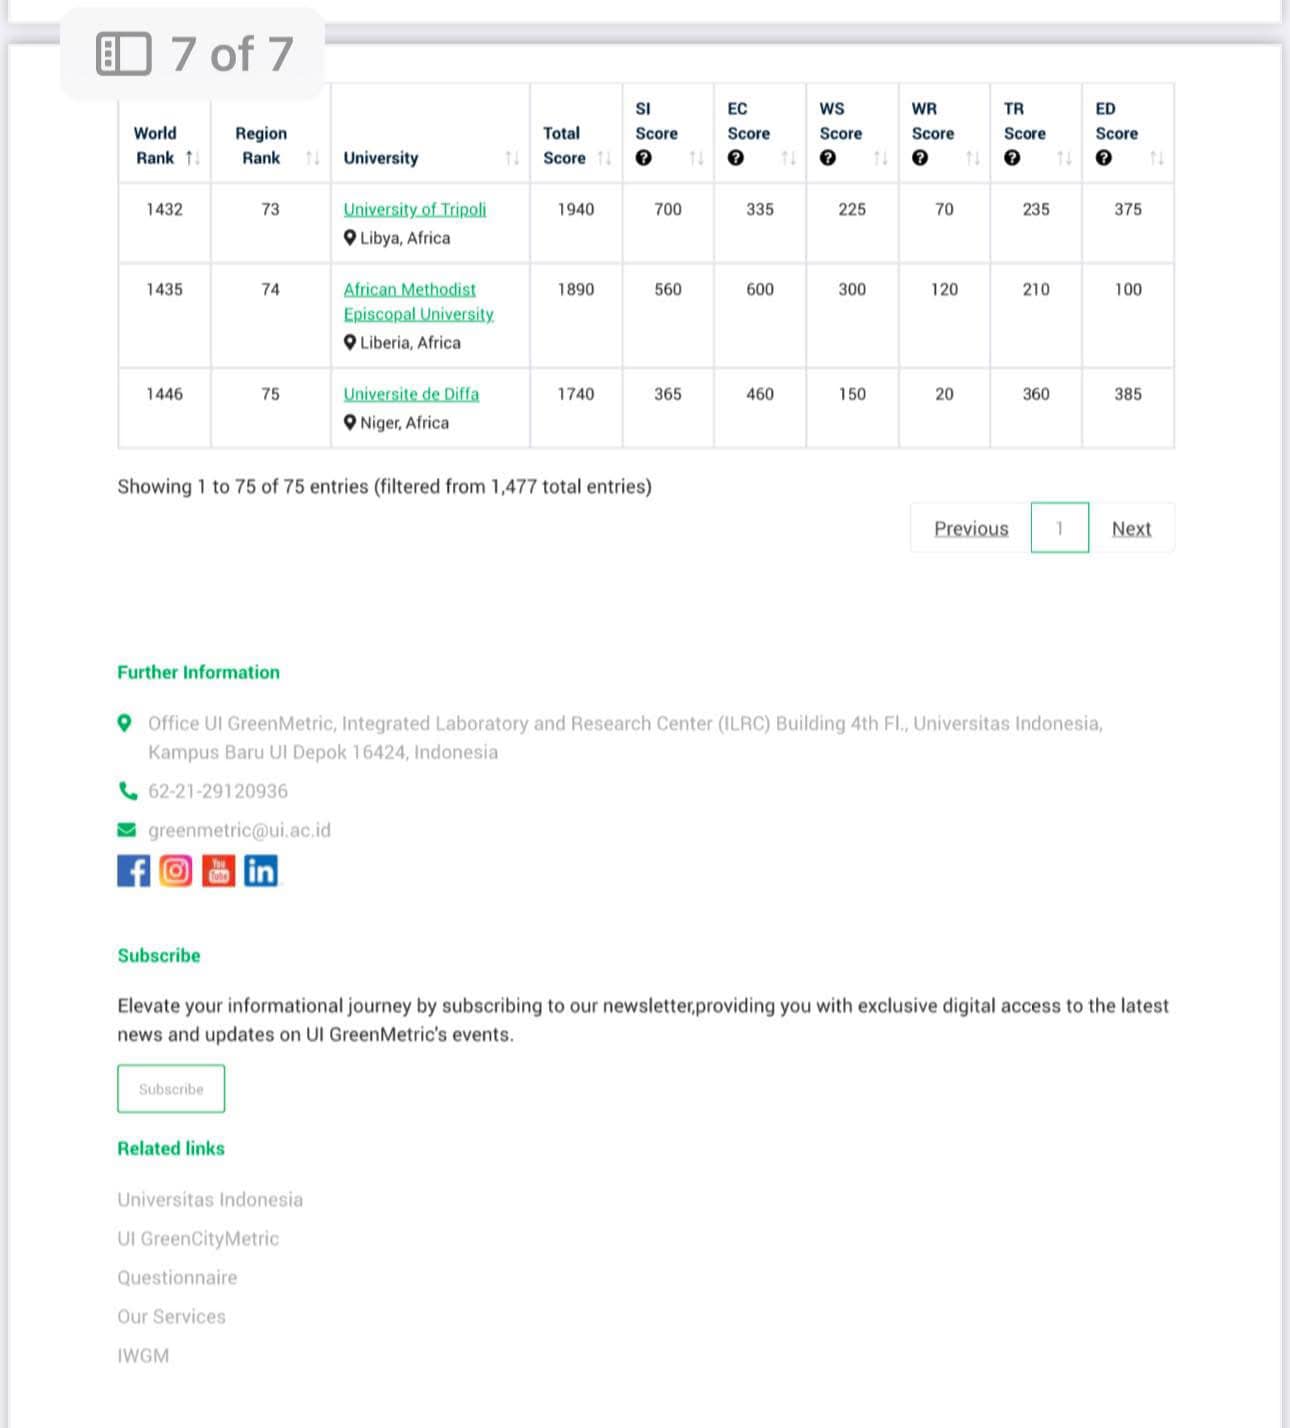
Task: Open the Facebook social icon
Action: [133, 871]
